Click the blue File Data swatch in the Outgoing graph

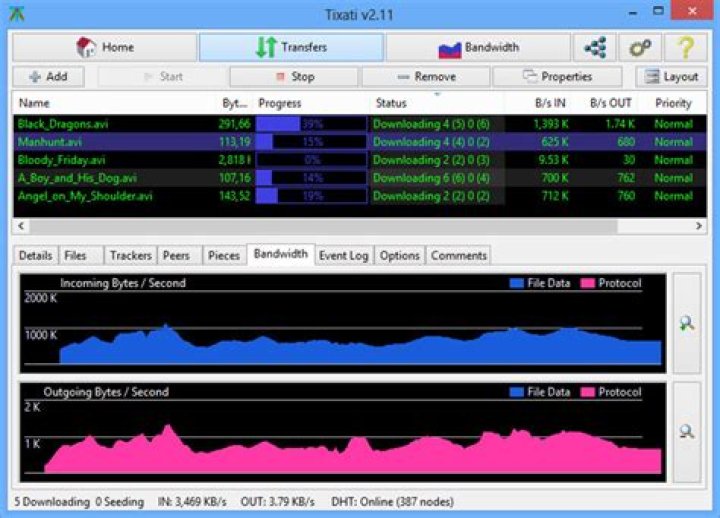click(517, 392)
